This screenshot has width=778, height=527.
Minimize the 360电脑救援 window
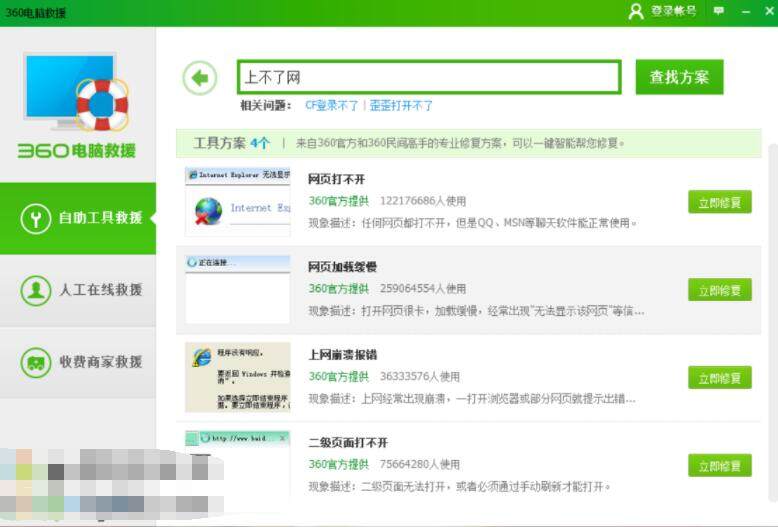click(x=746, y=11)
